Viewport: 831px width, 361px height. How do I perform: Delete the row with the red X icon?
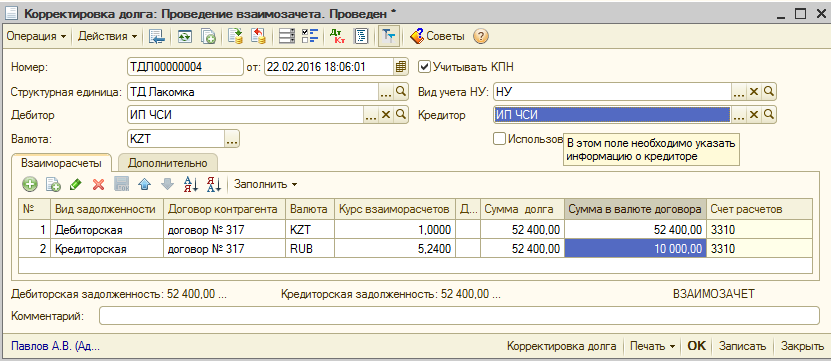point(99,184)
